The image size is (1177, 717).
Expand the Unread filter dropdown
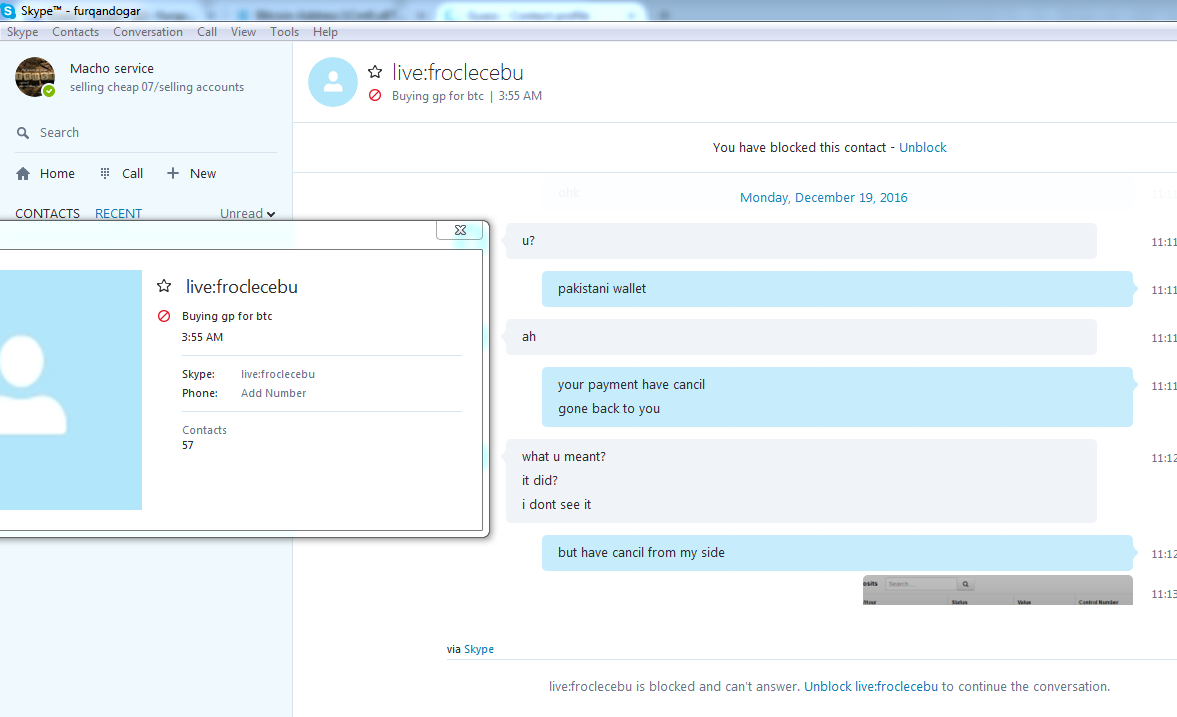pyautogui.click(x=248, y=214)
